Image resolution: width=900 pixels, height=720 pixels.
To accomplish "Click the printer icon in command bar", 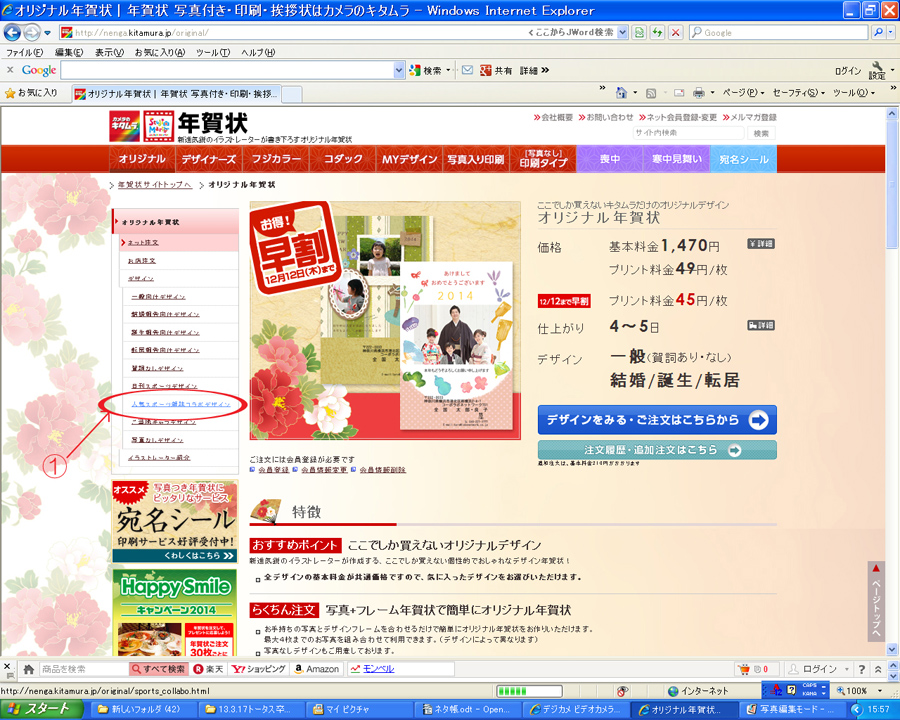I will pyautogui.click(x=699, y=92).
